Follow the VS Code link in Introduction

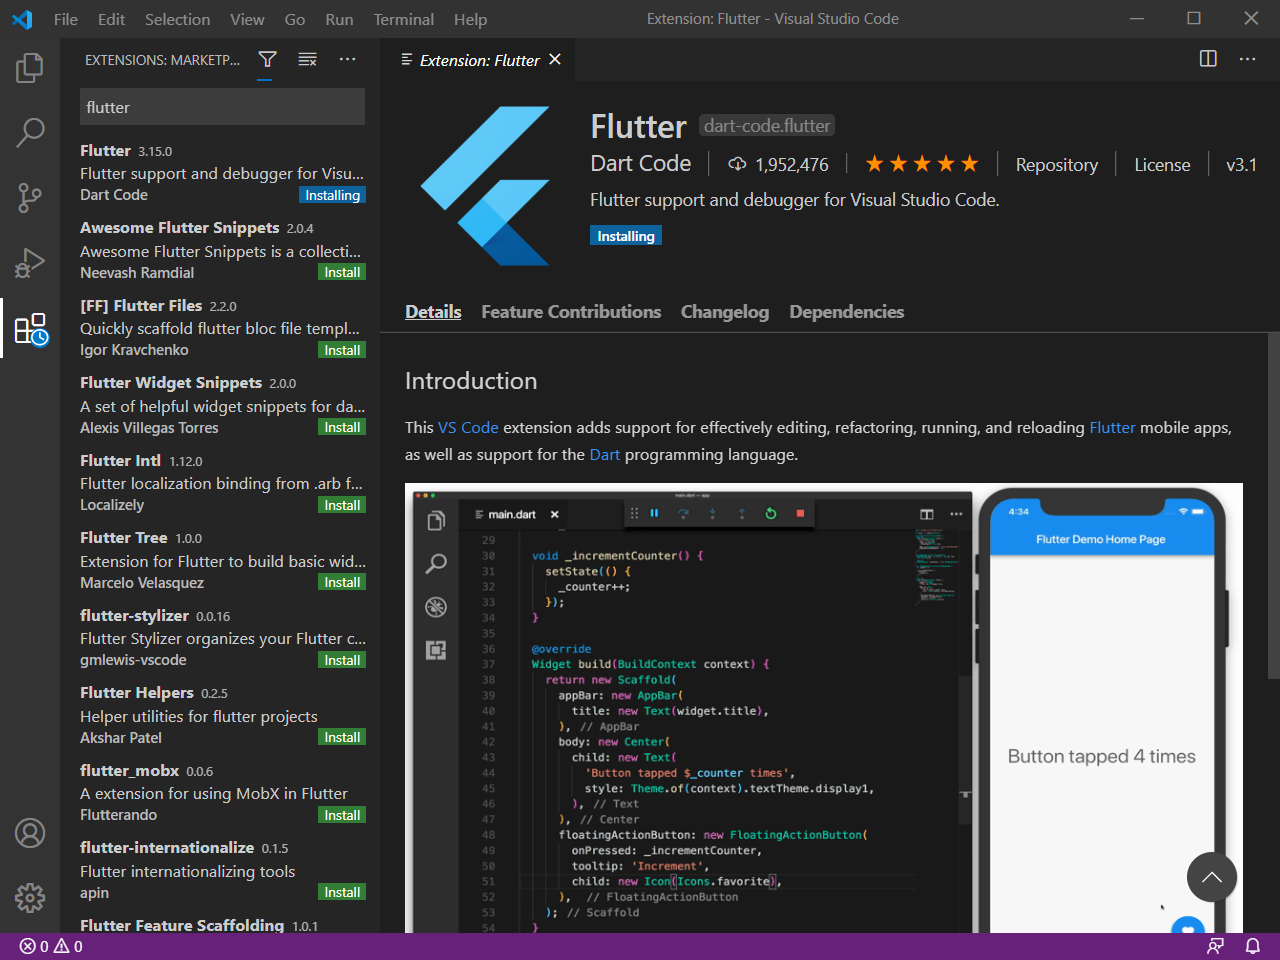(x=468, y=427)
